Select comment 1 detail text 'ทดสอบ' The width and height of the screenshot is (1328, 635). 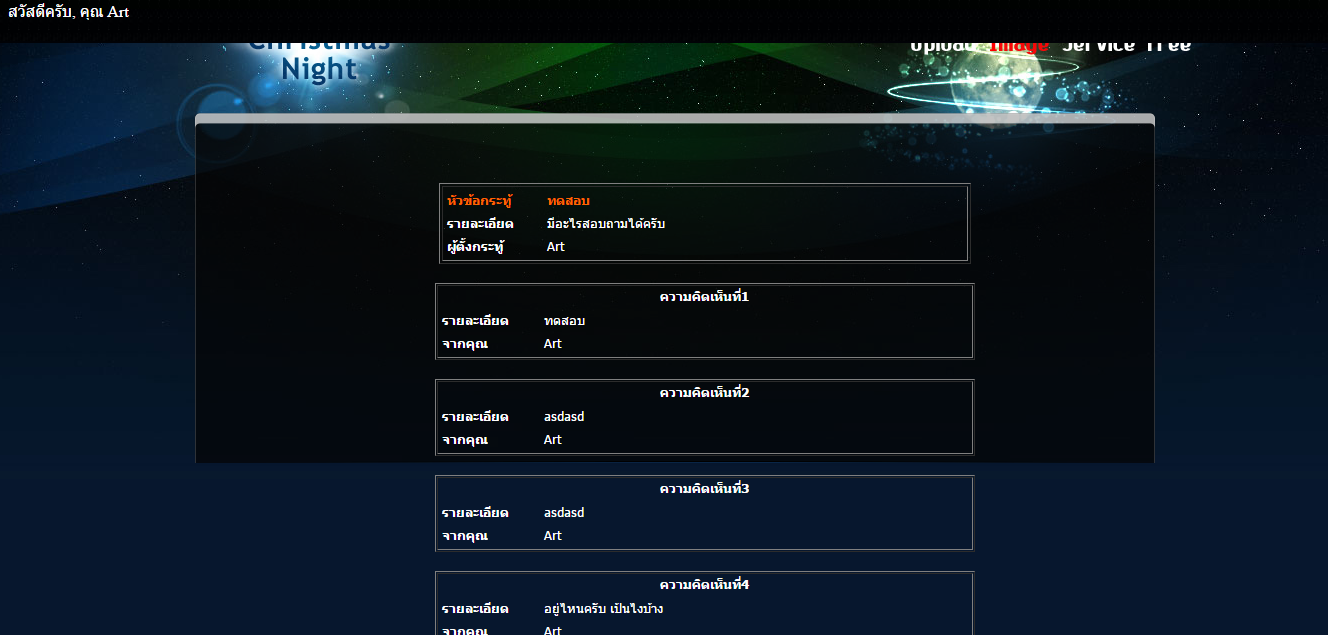[x=564, y=321]
